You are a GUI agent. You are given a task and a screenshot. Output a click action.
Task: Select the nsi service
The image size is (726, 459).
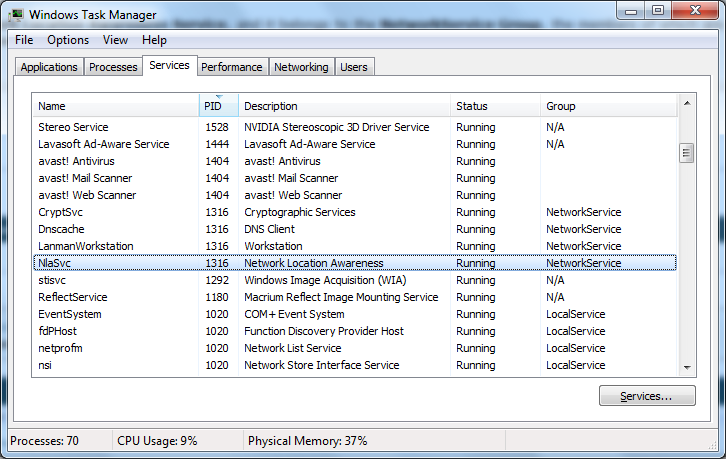click(x=45, y=365)
